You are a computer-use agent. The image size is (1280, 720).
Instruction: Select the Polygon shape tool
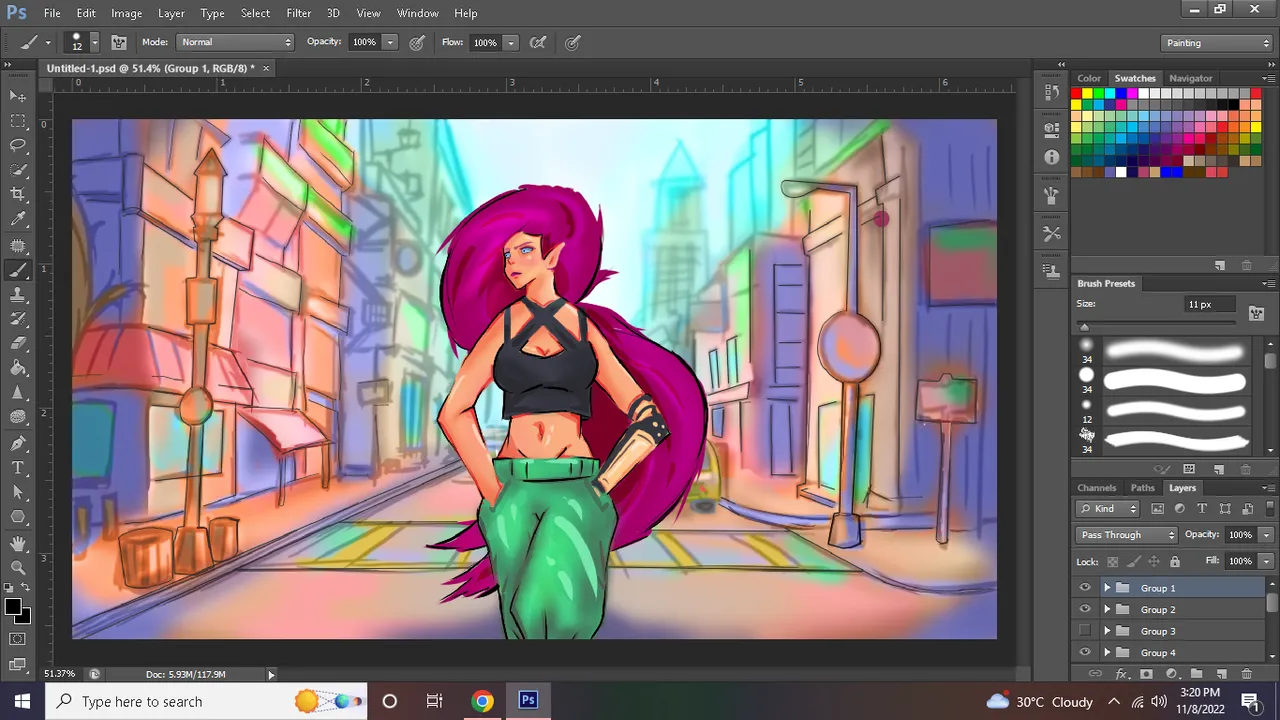(18, 517)
